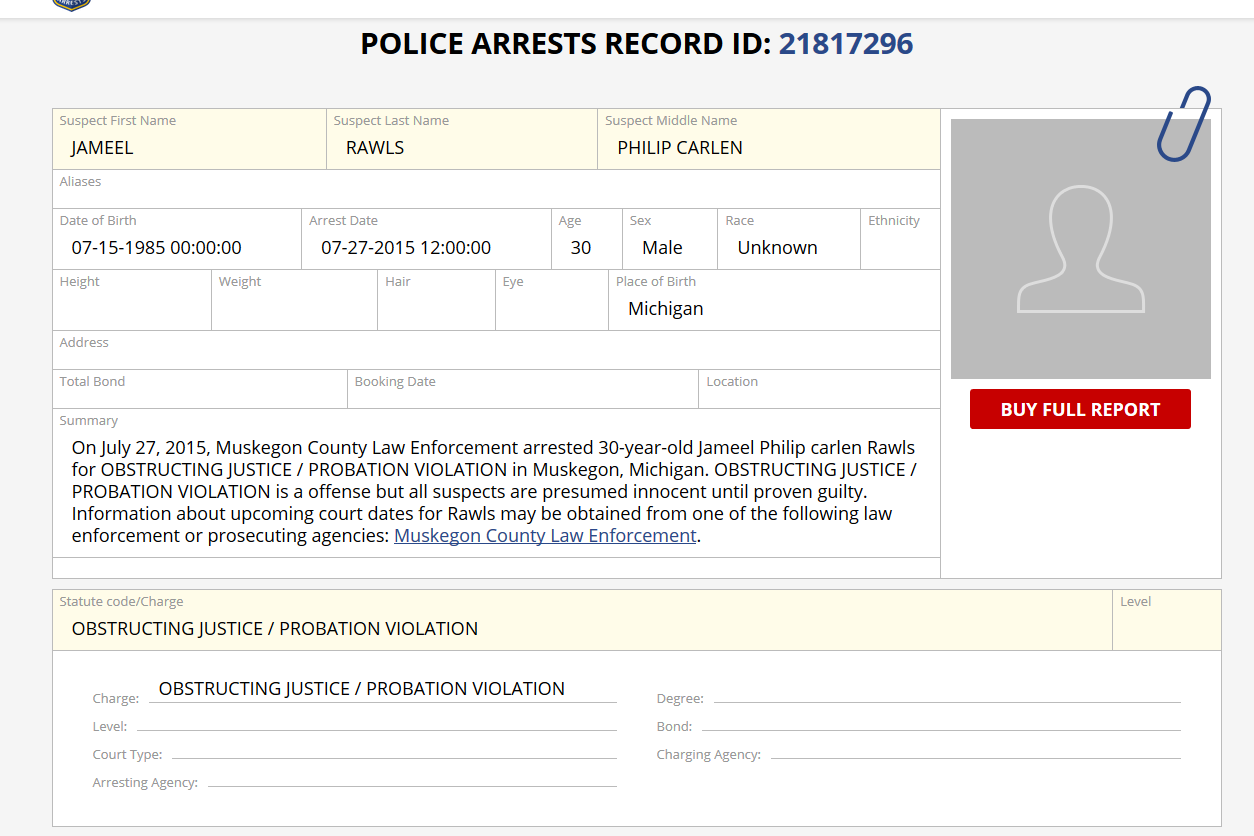Click the Aliases field label
The image size is (1254, 836).
(x=80, y=181)
